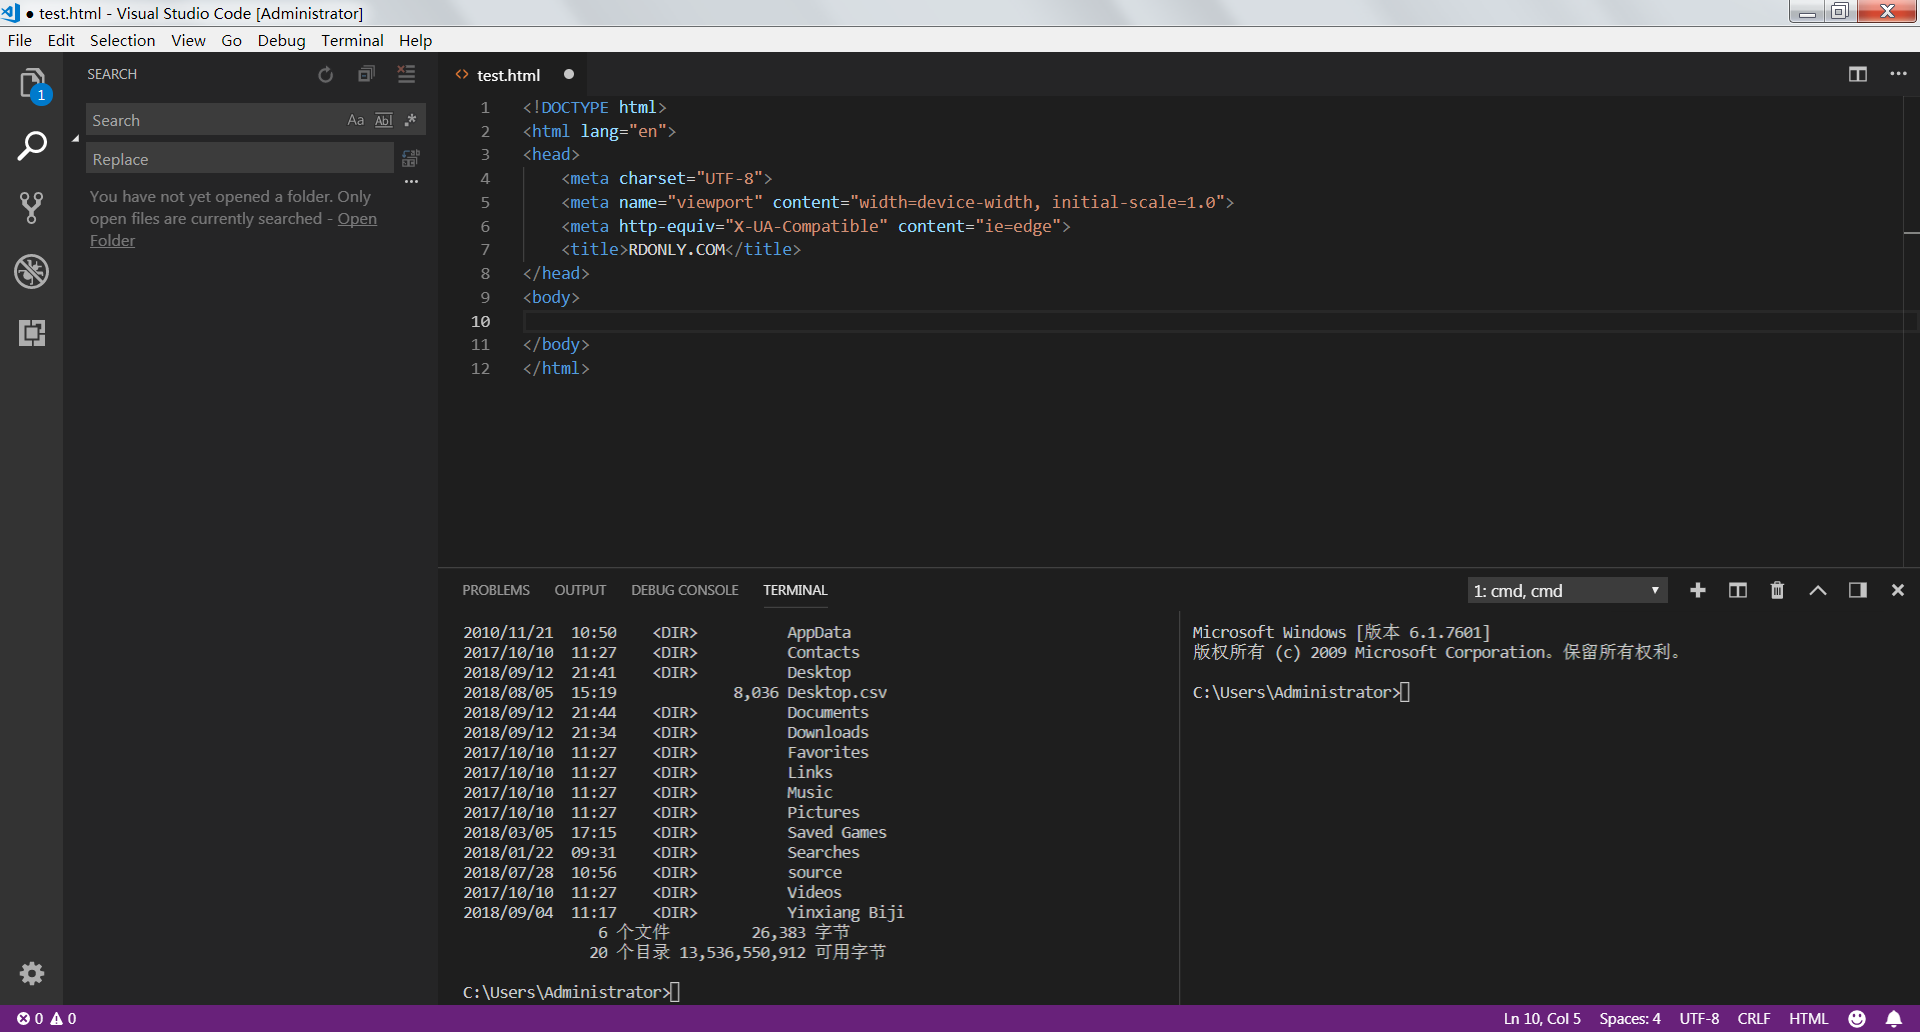
Task: Click the right terminal prompt
Action: coord(1300,692)
